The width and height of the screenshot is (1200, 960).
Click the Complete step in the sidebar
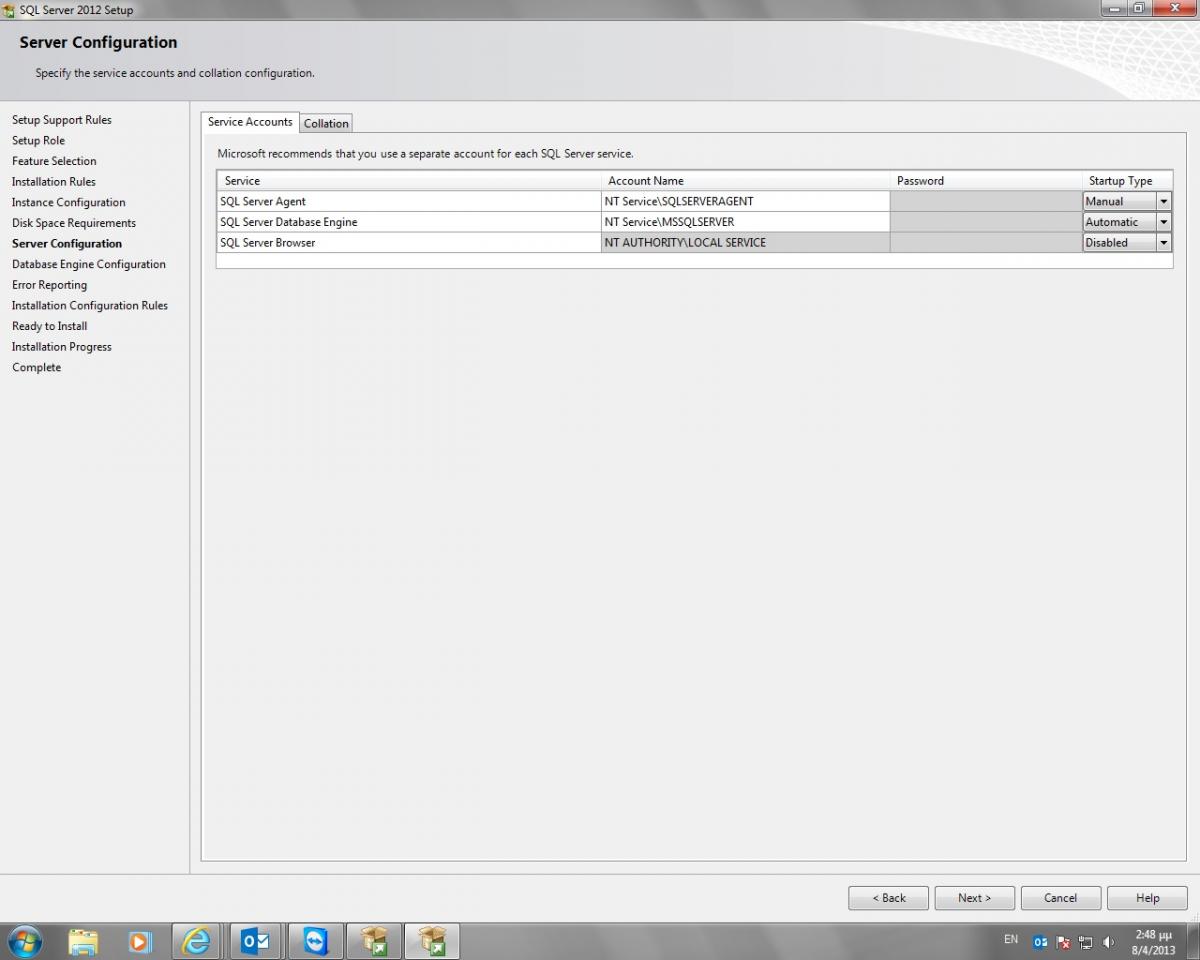tap(36, 368)
